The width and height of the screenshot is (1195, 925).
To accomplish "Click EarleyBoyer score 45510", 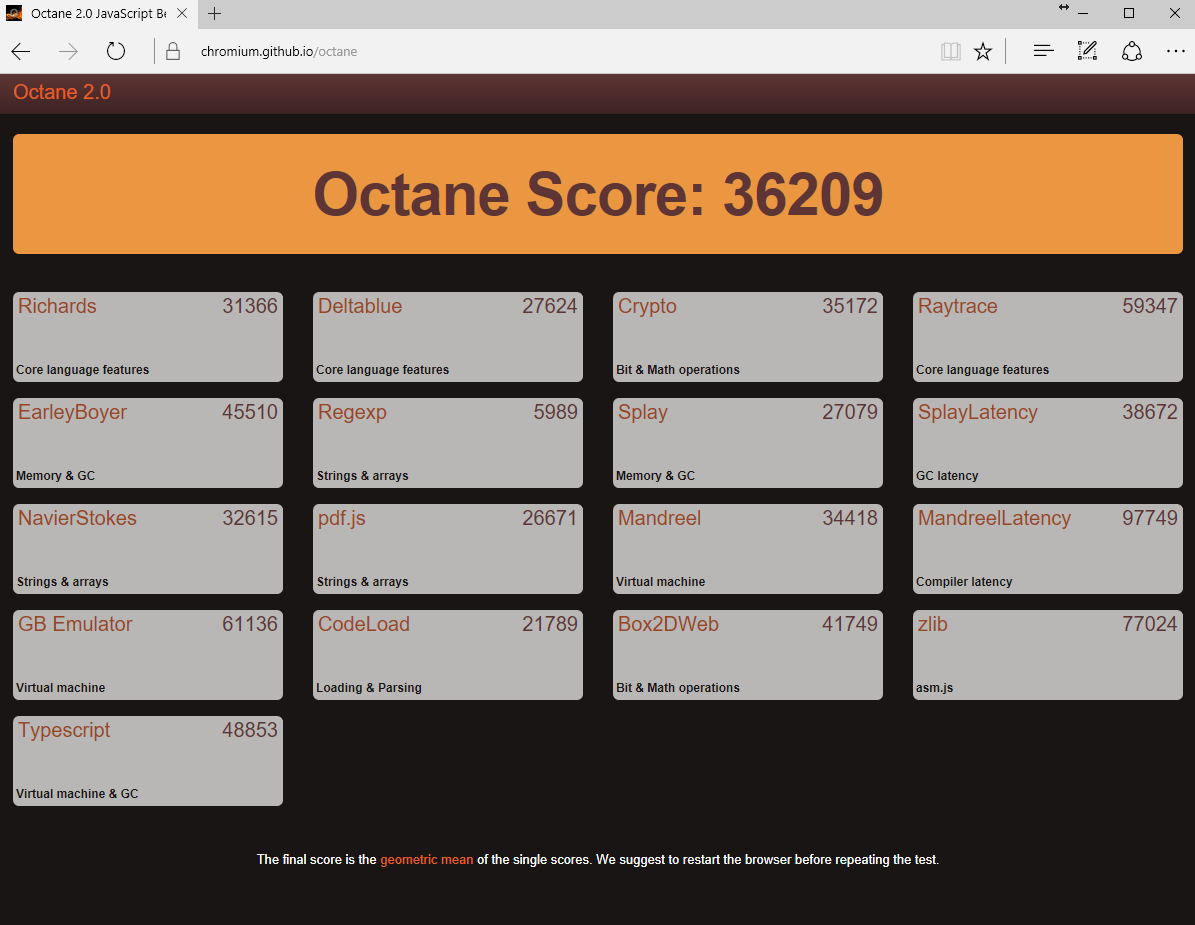I will [250, 412].
